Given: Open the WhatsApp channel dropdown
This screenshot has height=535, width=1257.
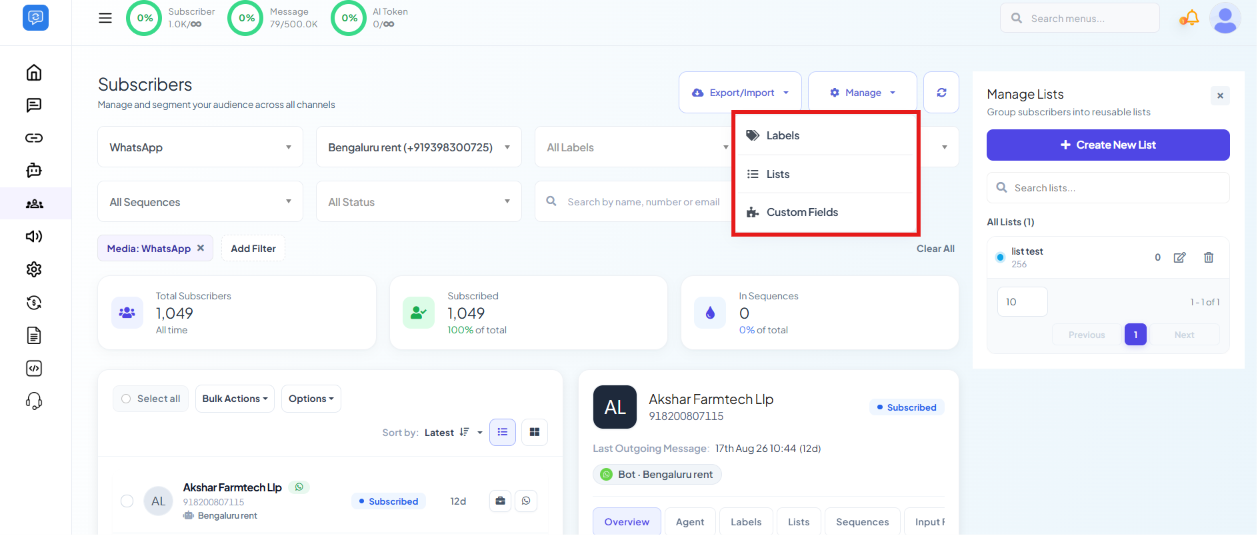Looking at the screenshot, I should click(200, 147).
